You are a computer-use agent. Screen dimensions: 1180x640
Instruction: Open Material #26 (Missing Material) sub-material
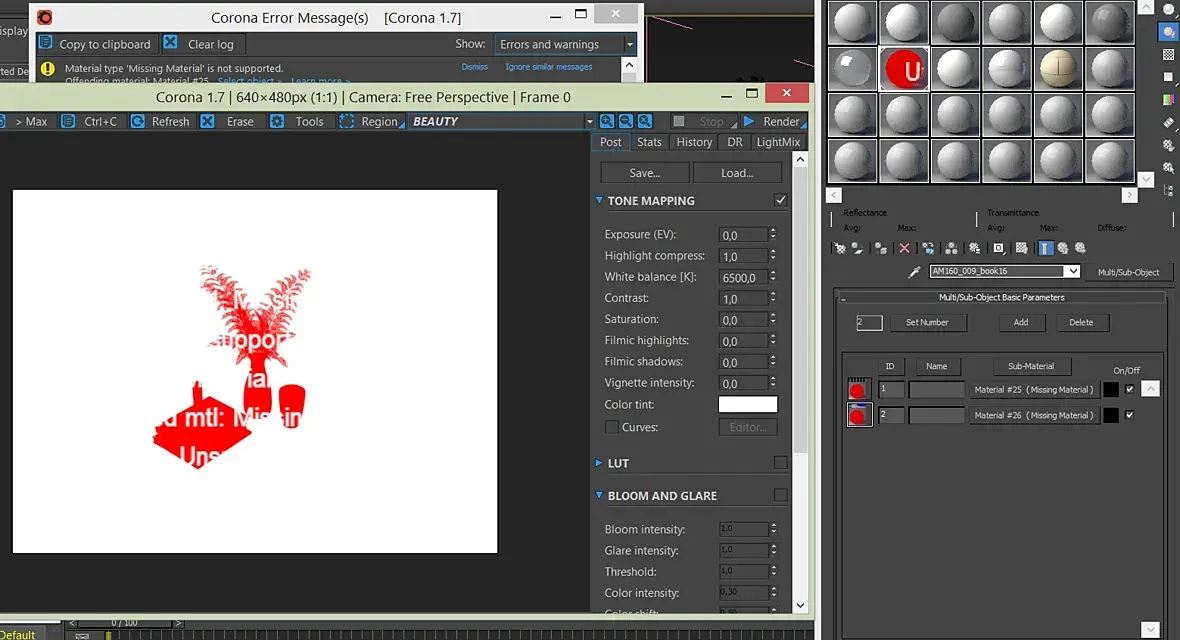(1034, 415)
